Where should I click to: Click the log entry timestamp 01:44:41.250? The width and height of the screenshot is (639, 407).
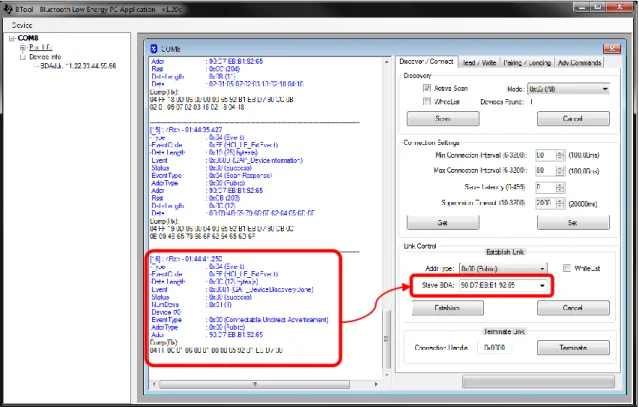tap(203, 259)
